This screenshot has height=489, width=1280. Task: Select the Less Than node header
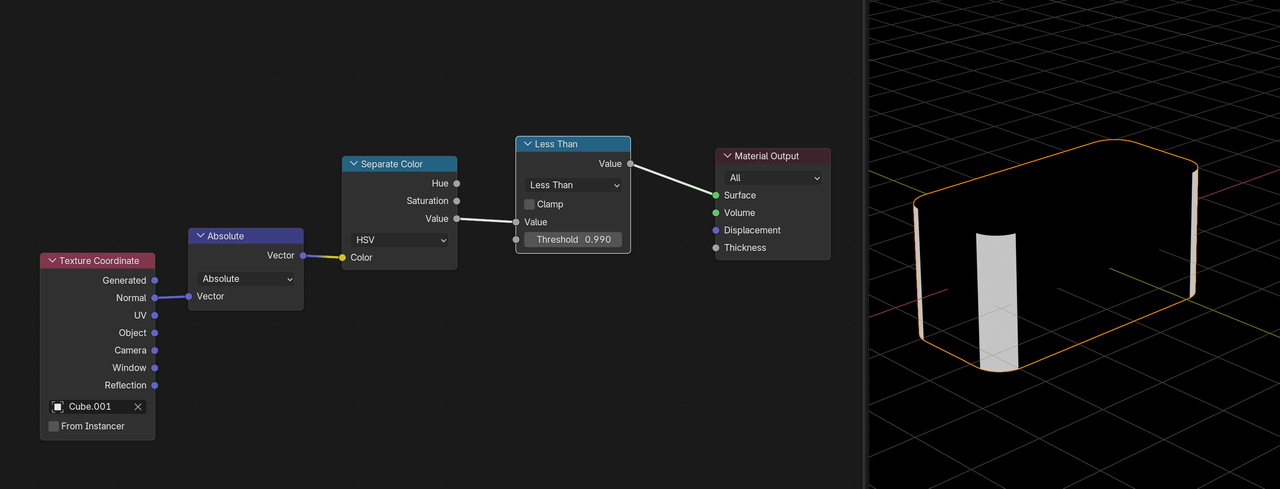coord(573,144)
